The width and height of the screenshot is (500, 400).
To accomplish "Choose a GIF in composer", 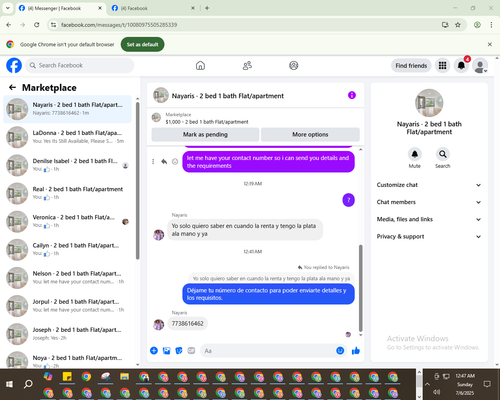I will click(x=191, y=350).
